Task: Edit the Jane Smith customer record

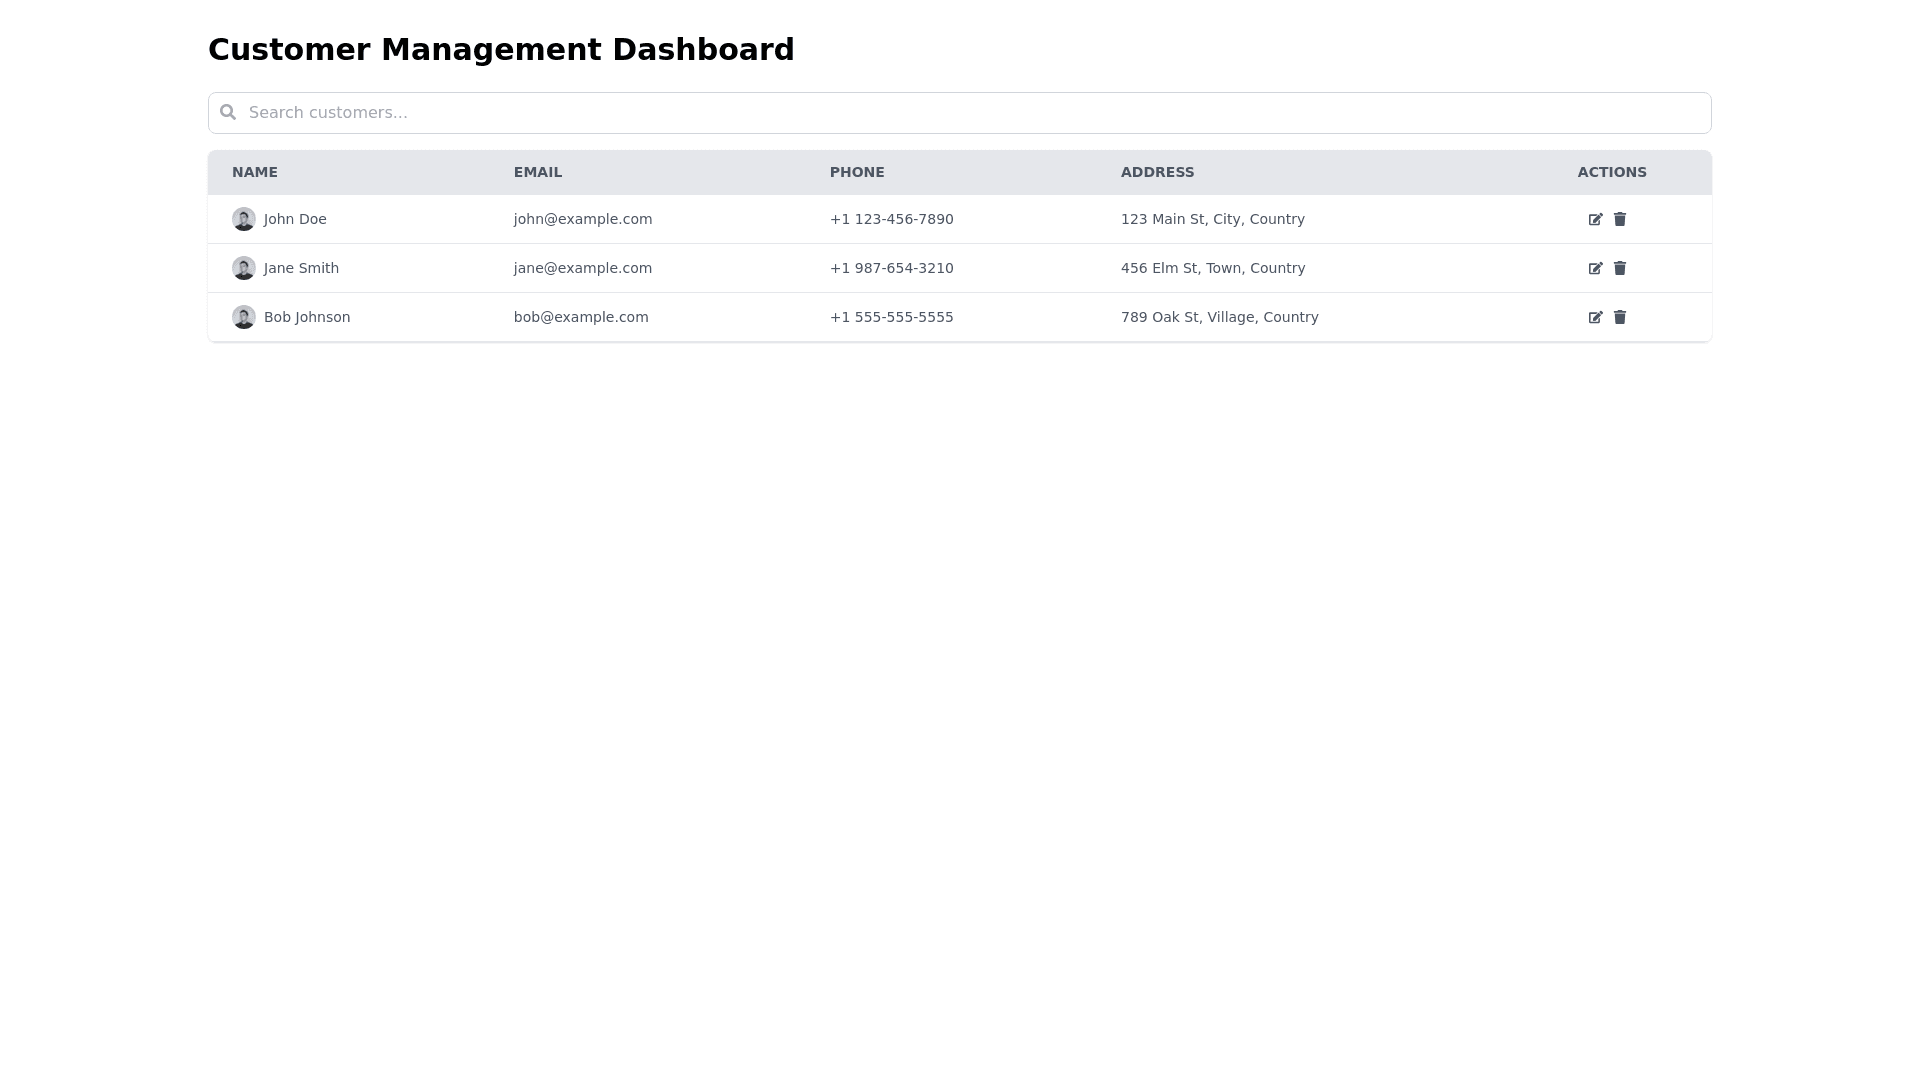Action: click(1595, 268)
